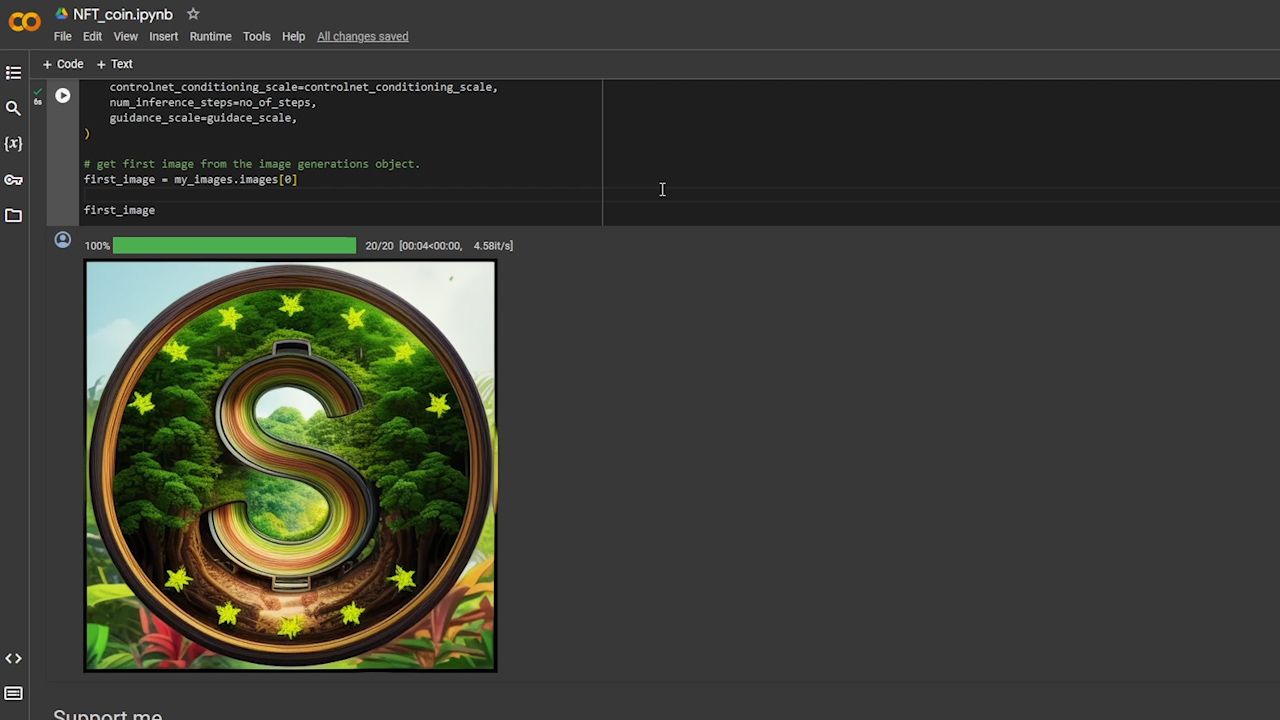Open the Runtime menu
The height and width of the screenshot is (720, 1280).
[x=210, y=36]
